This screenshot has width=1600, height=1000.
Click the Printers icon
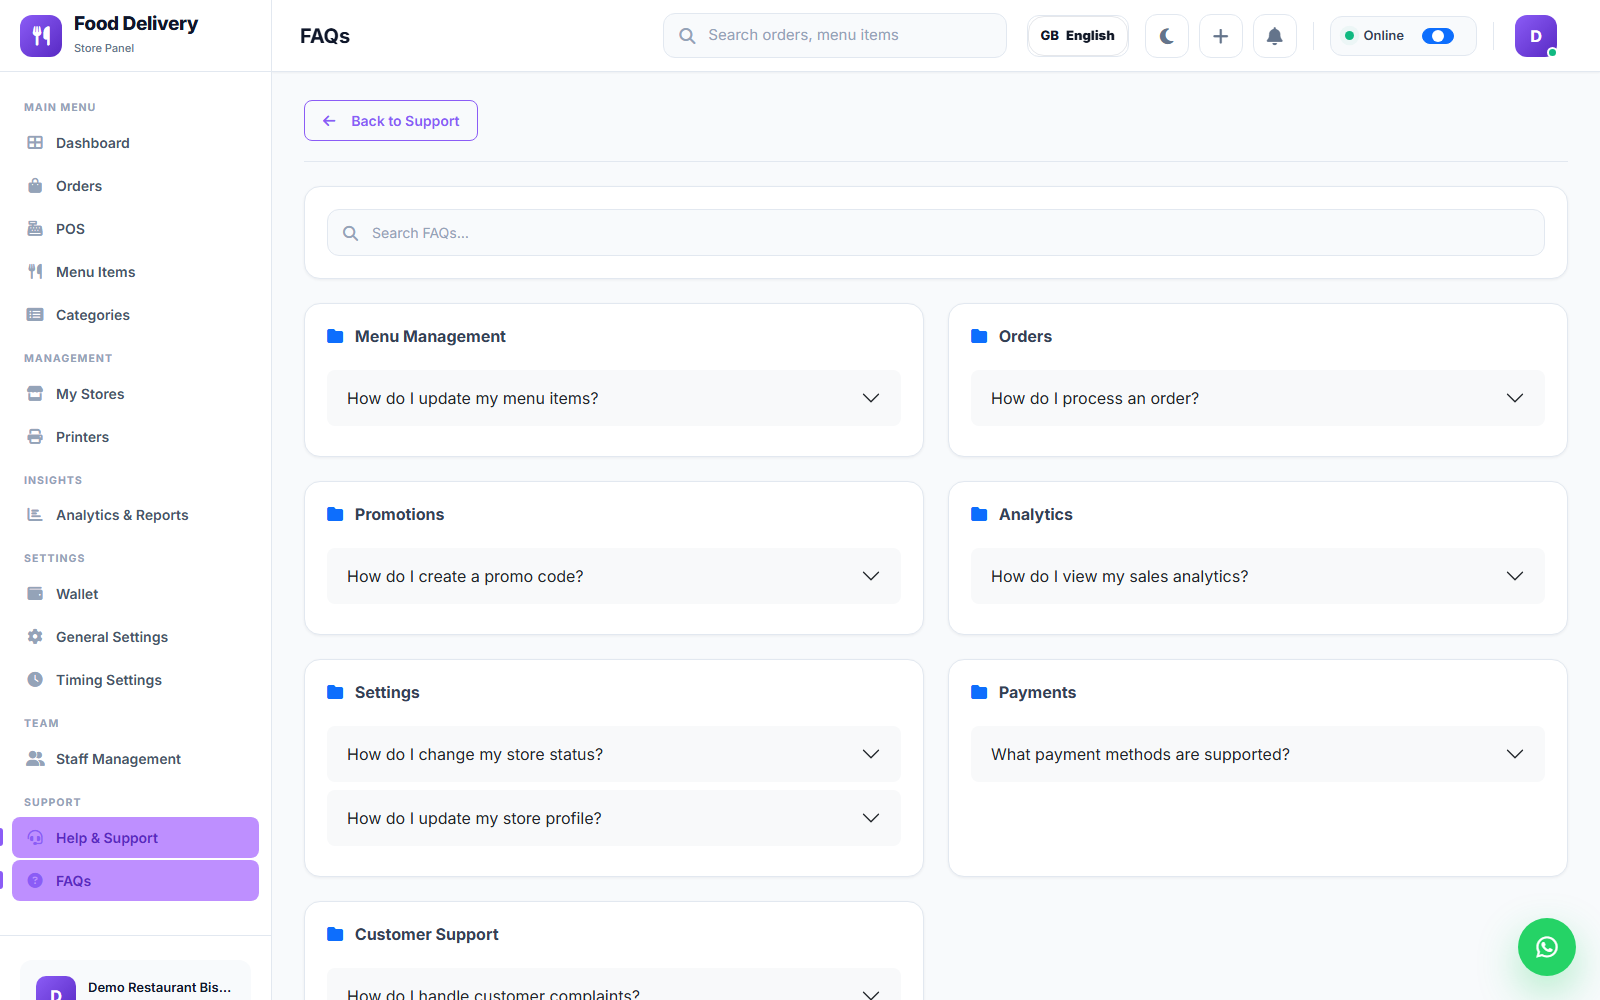35,437
